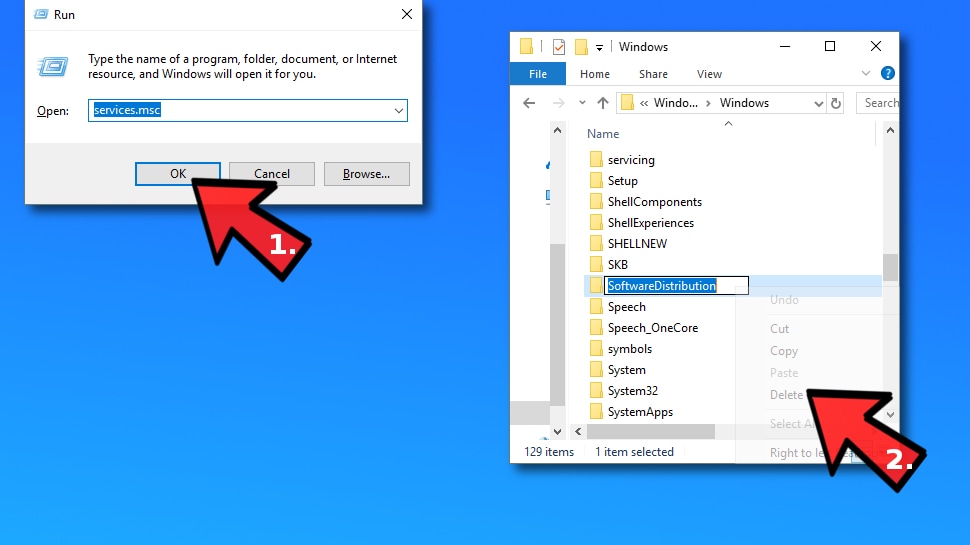
Task: Open the recent locations dropdown arrow
Action: click(582, 103)
